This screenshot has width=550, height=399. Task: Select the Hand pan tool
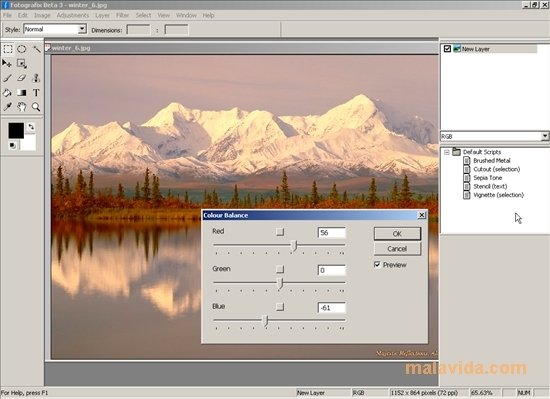pyautogui.click(x=22, y=107)
